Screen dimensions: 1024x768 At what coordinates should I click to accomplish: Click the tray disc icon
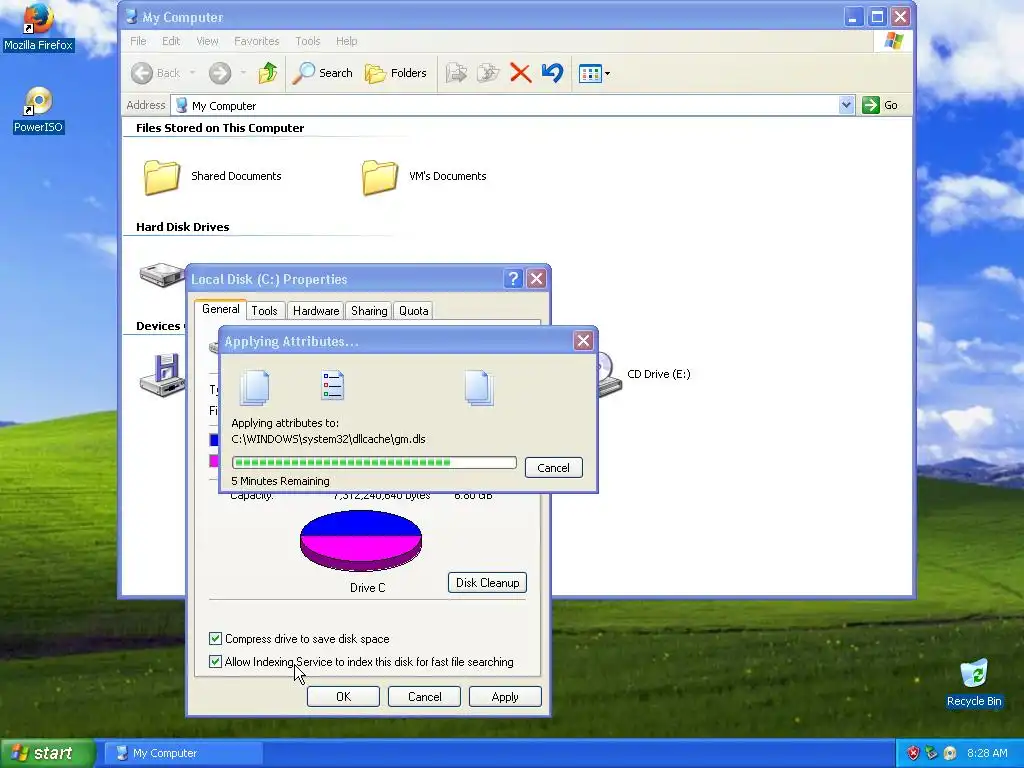[x=950, y=753]
